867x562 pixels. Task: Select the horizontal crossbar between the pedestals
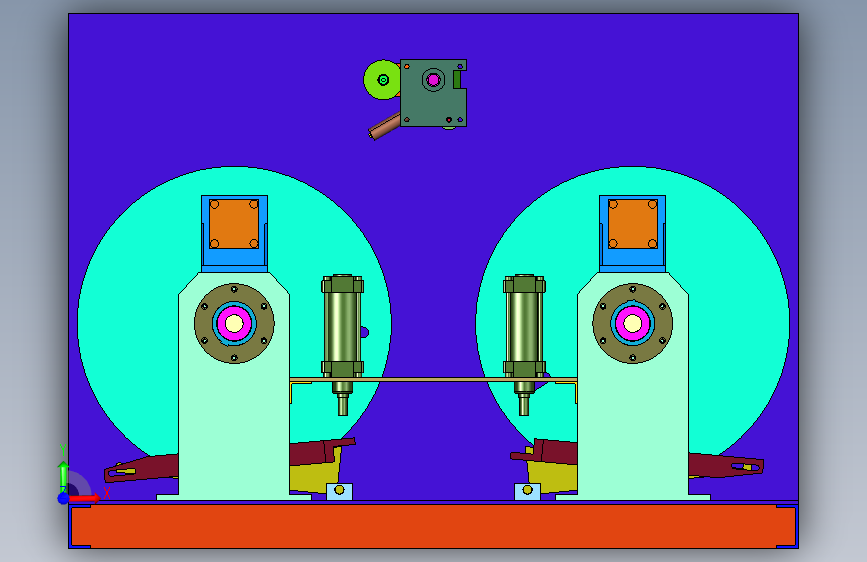433,379
